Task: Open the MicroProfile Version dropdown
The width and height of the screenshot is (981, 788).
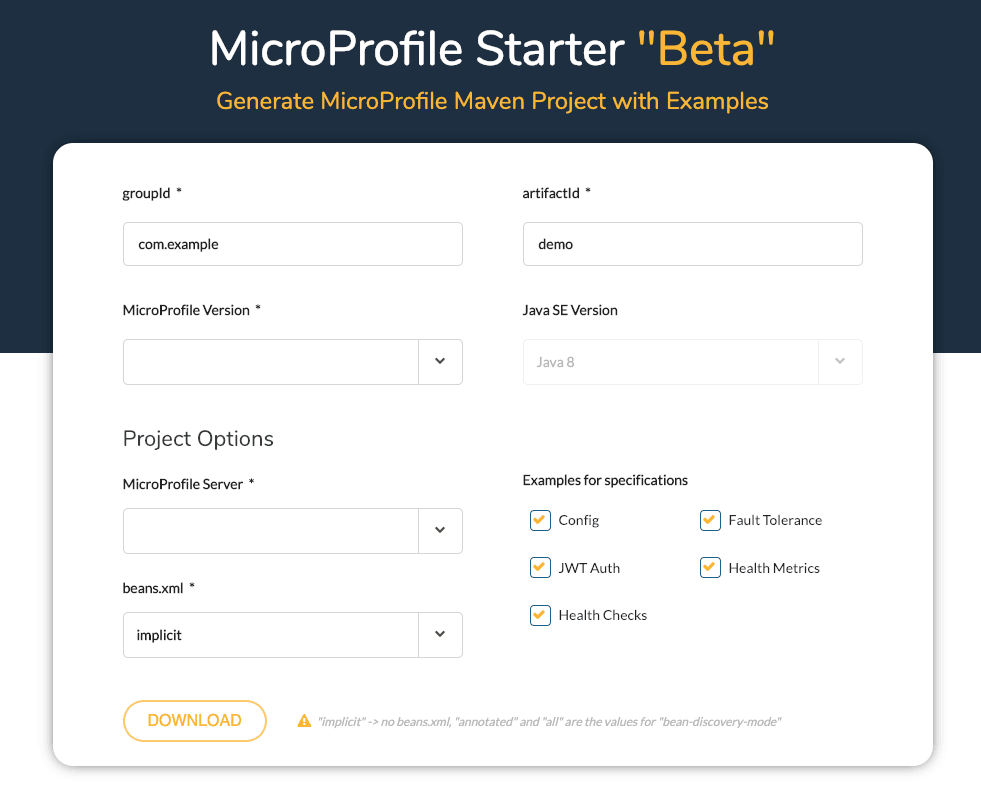Action: pyautogui.click(x=293, y=361)
